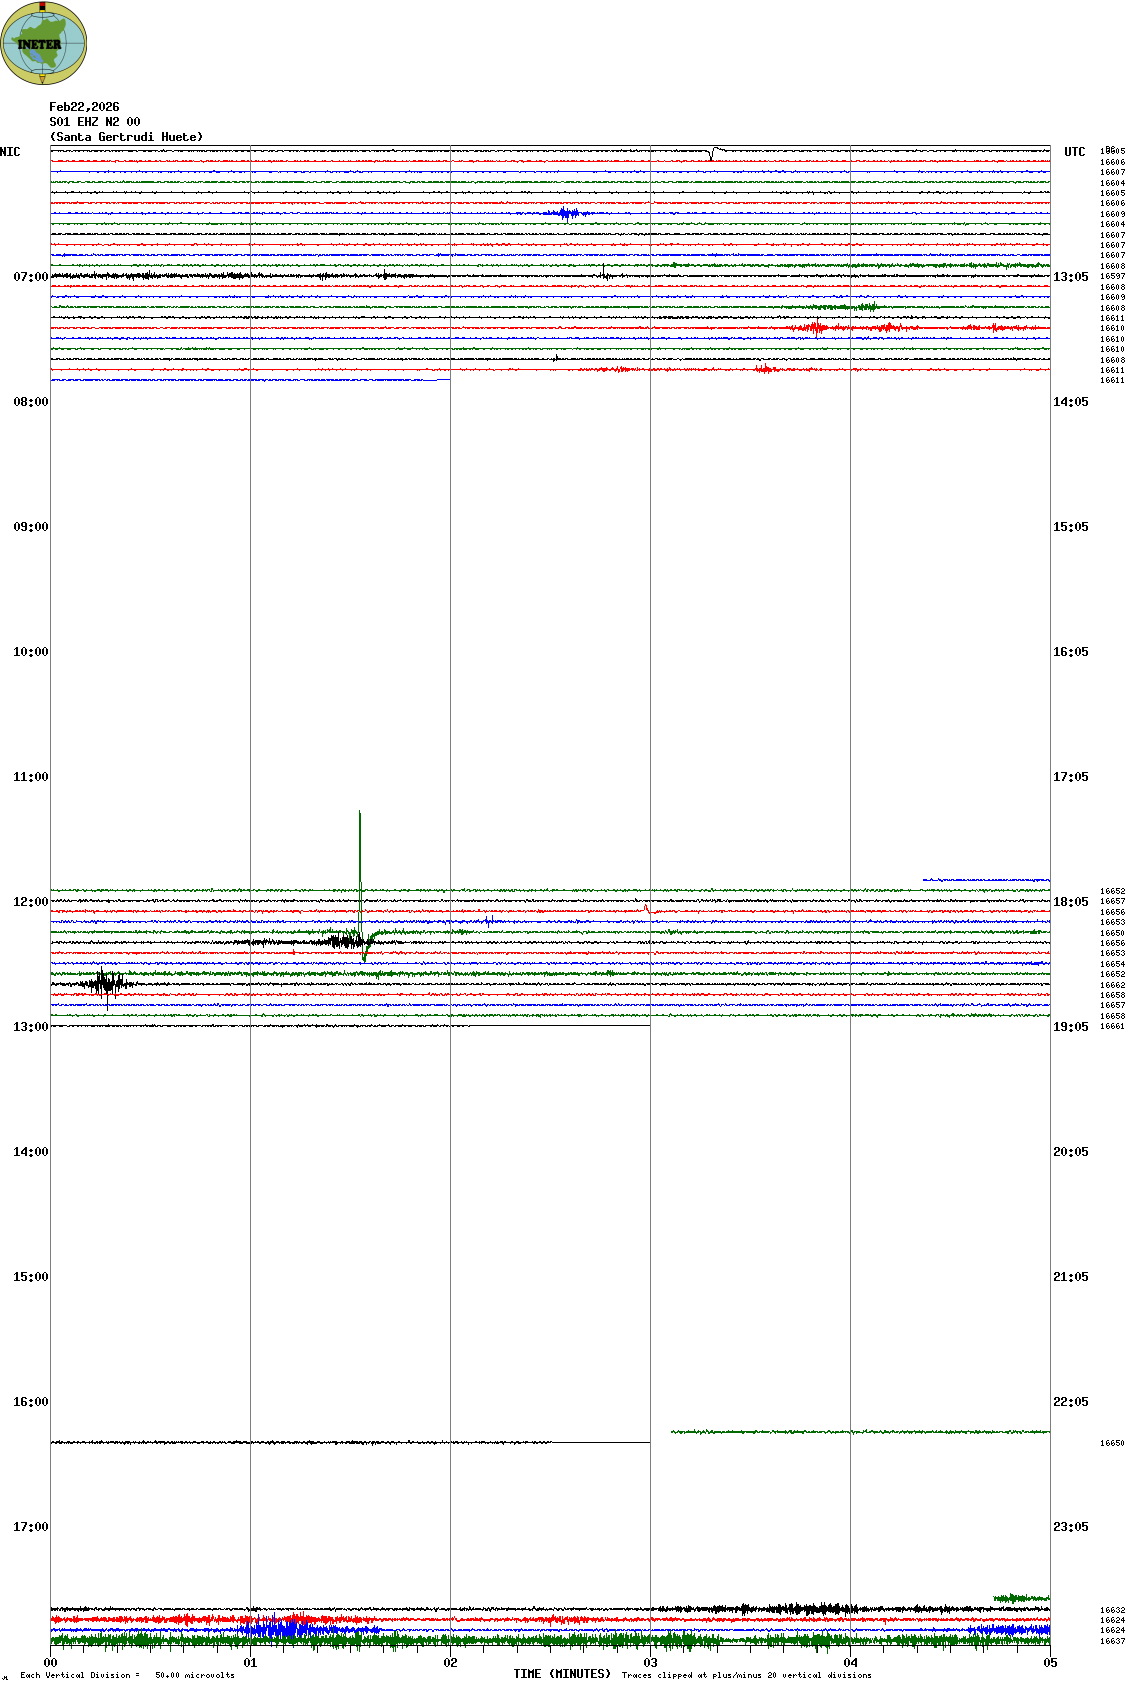Screen dimensions: 1130x1689
Task: Select the 23:05 UTC time label
Action: click(1070, 1527)
